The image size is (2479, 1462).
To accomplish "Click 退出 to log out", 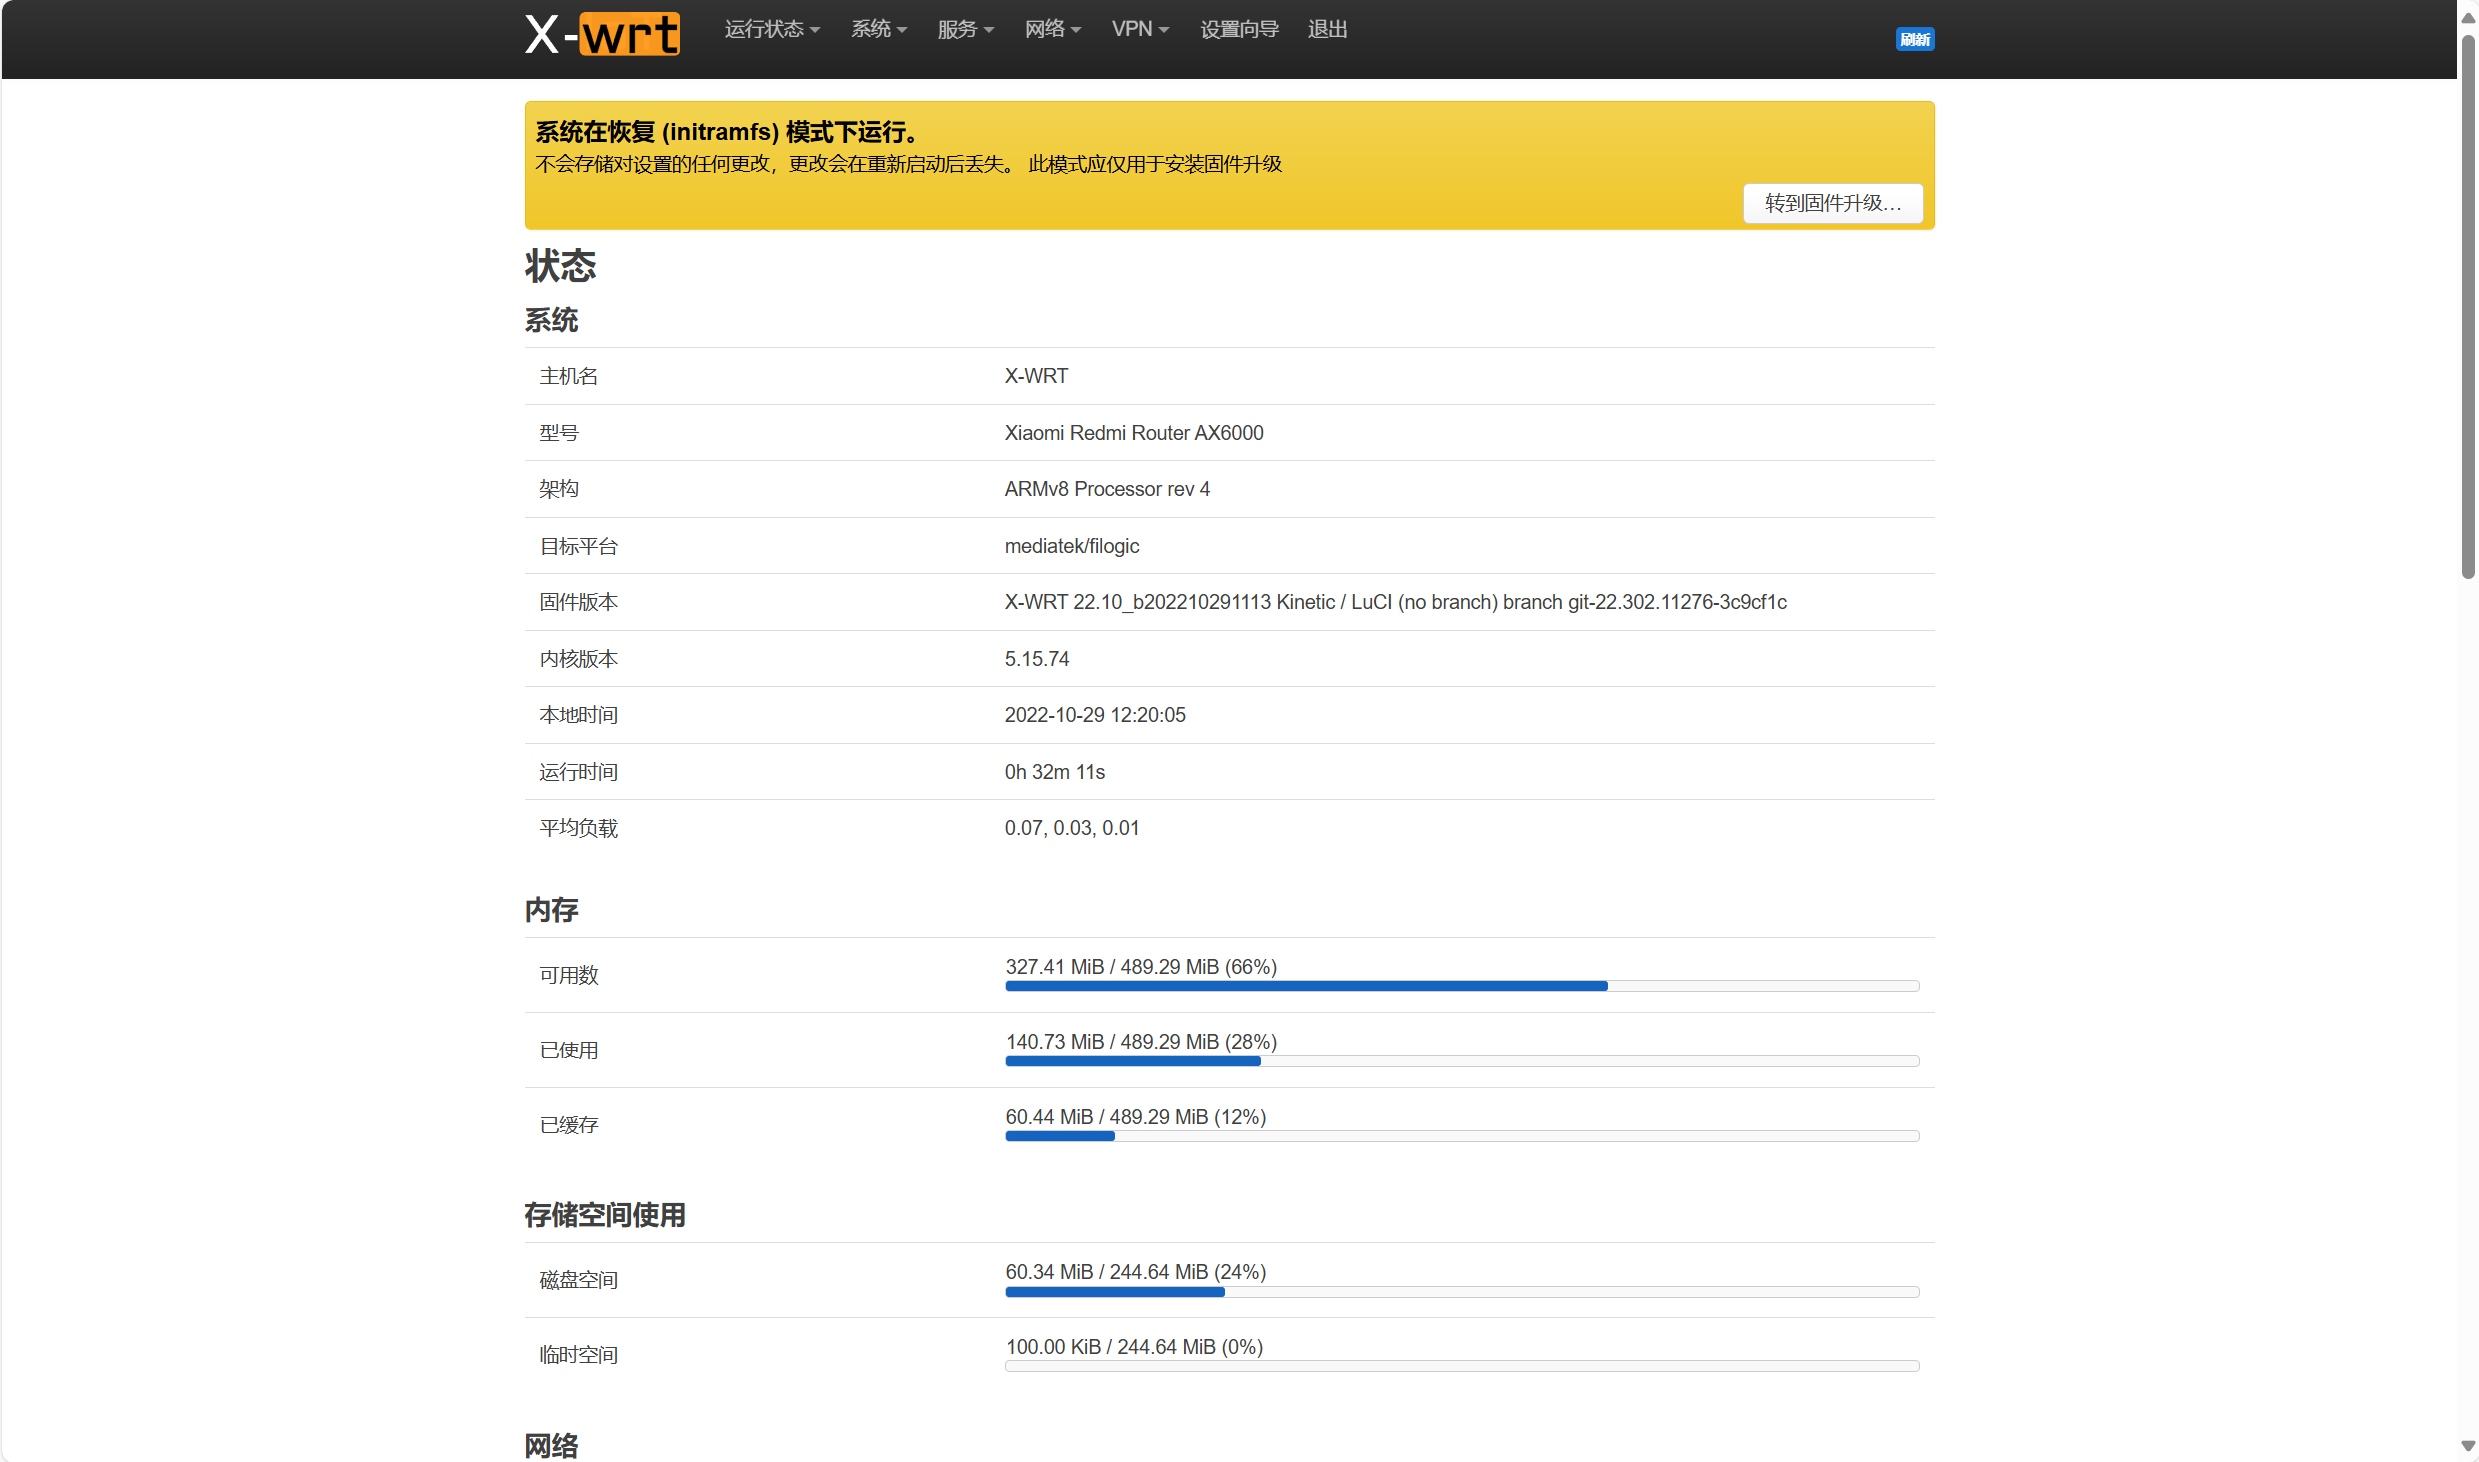I will (1327, 29).
